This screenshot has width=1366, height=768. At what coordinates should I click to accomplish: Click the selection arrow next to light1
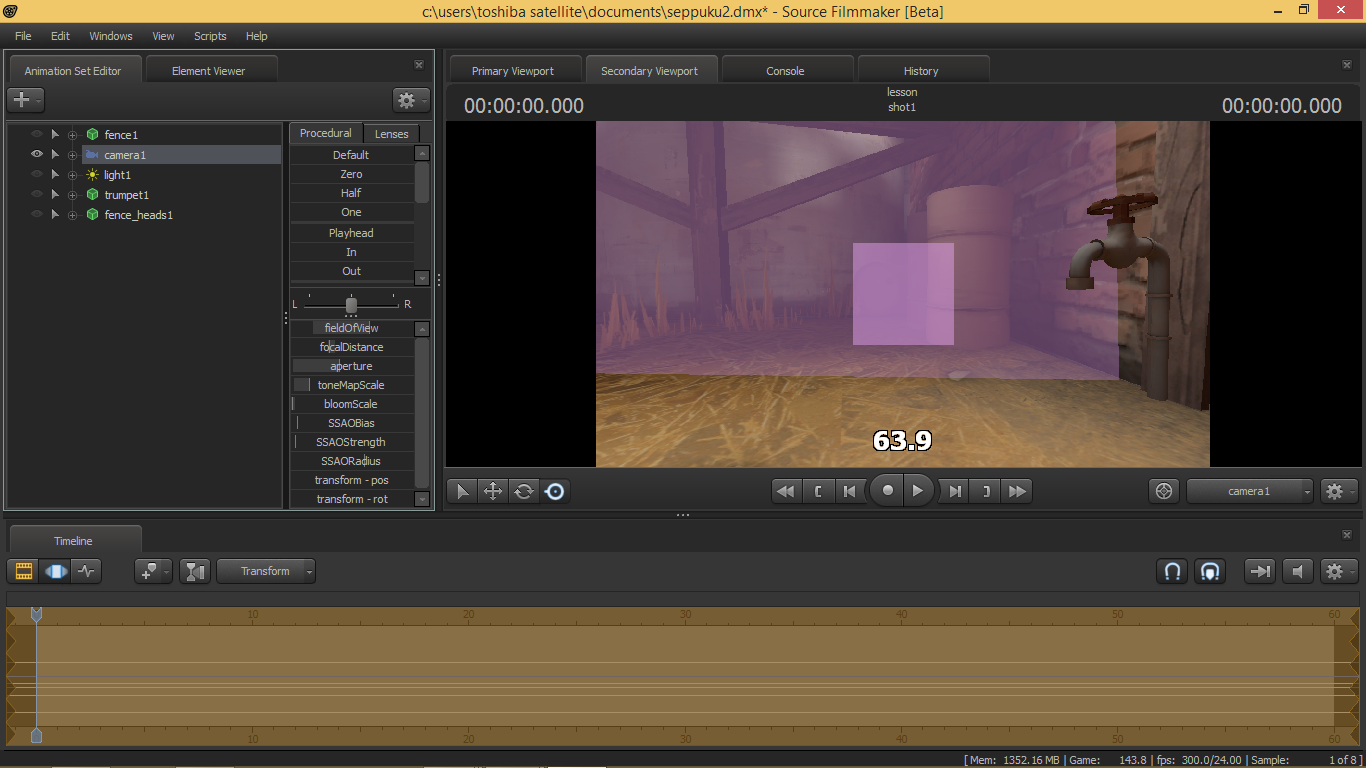(55, 174)
